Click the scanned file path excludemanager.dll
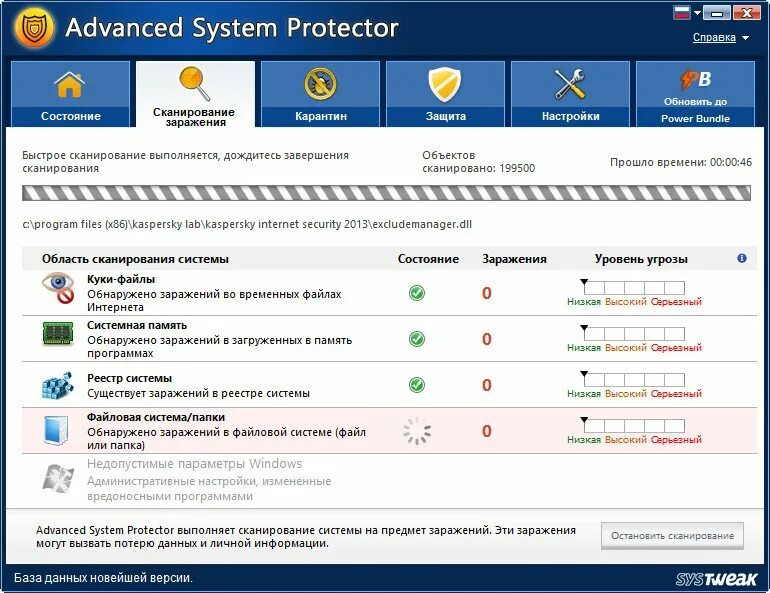 pyautogui.click(x=247, y=224)
